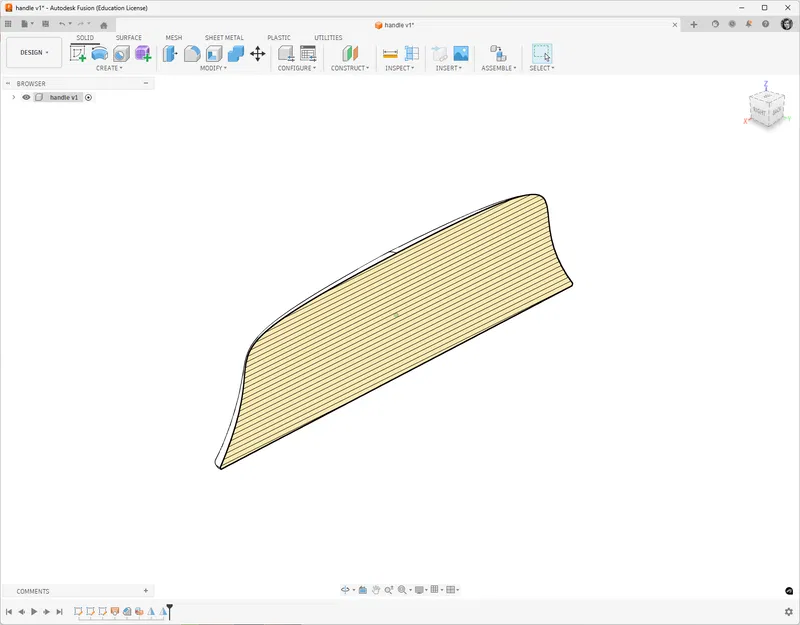Viewport: 800px width, 625px height.
Task: Toggle visibility eye for handle v1
Action: 26,97
